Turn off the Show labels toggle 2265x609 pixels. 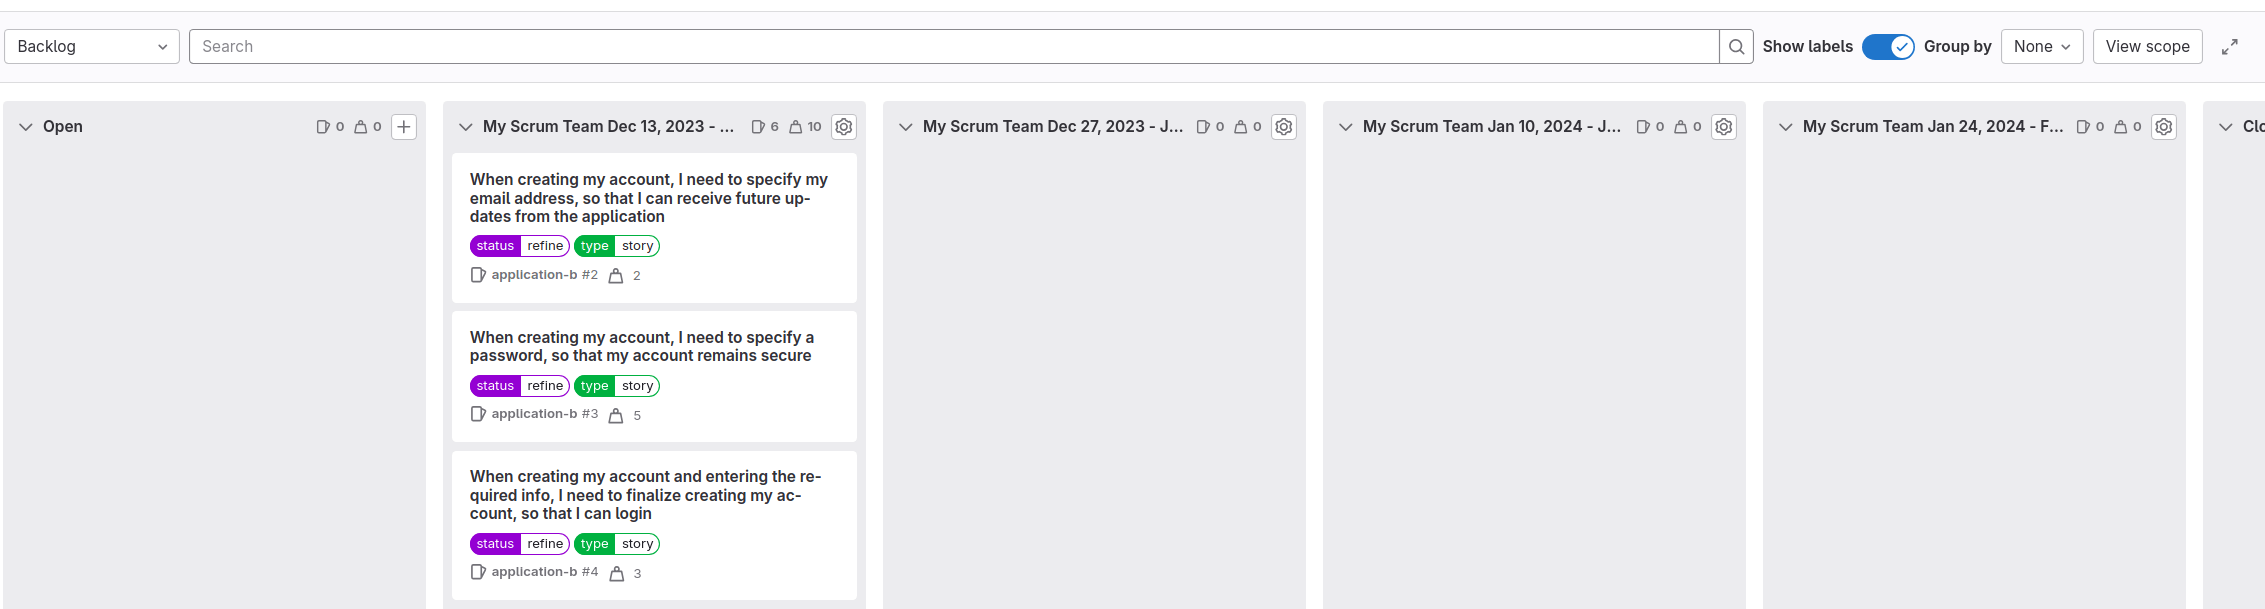coord(1888,47)
